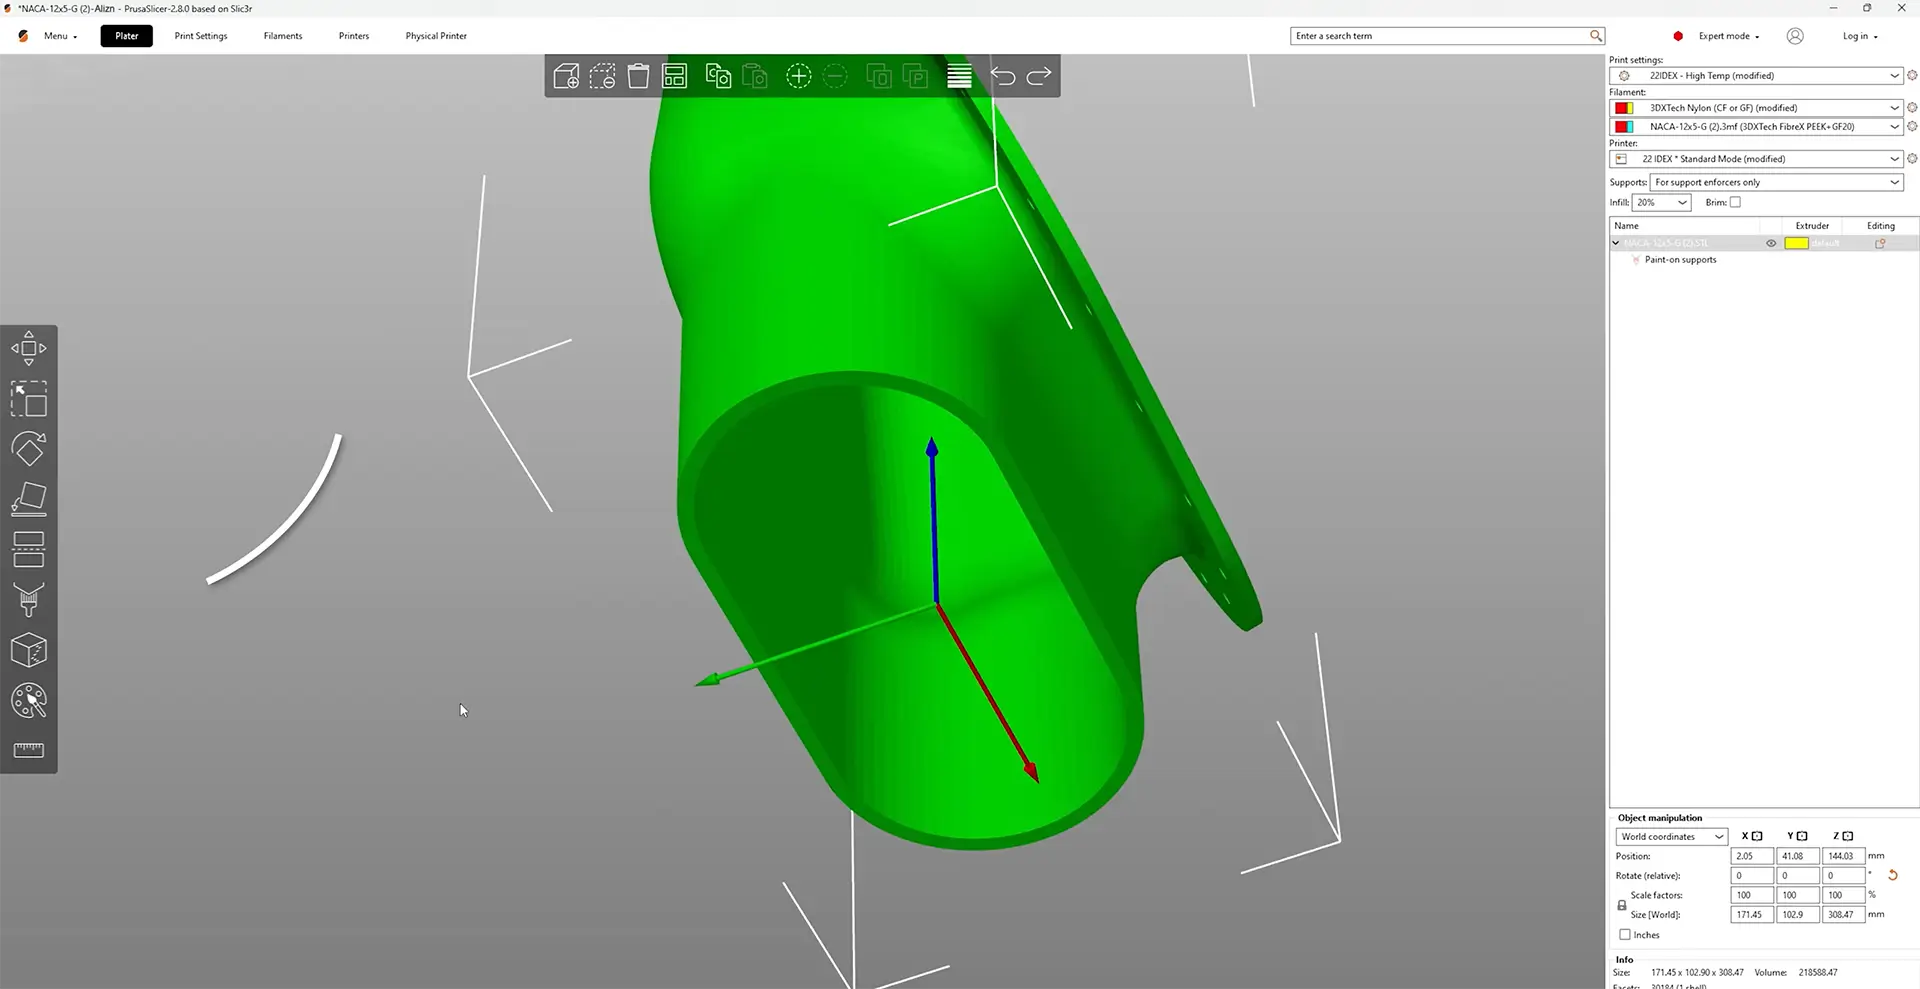This screenshot has width=1920, height=989.
Task: Toggle the Y axis mirror button
Action: click(1802, 836)
